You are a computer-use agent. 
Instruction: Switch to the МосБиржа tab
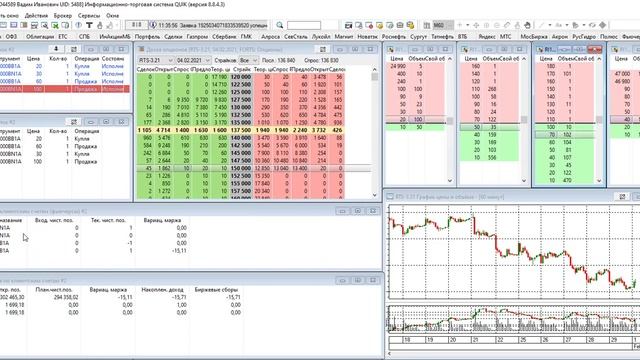coord(534,36)
